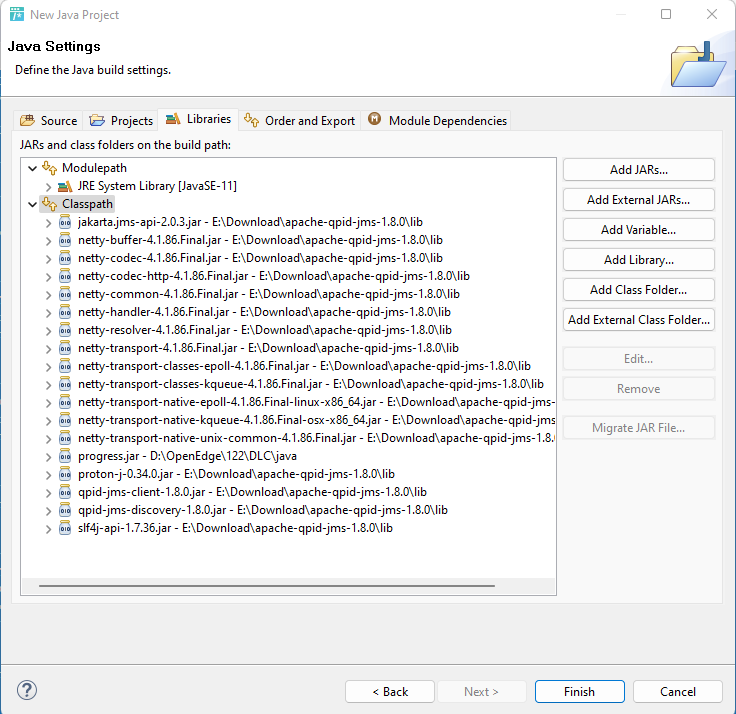Click the Add Library... button

point(639,260)
